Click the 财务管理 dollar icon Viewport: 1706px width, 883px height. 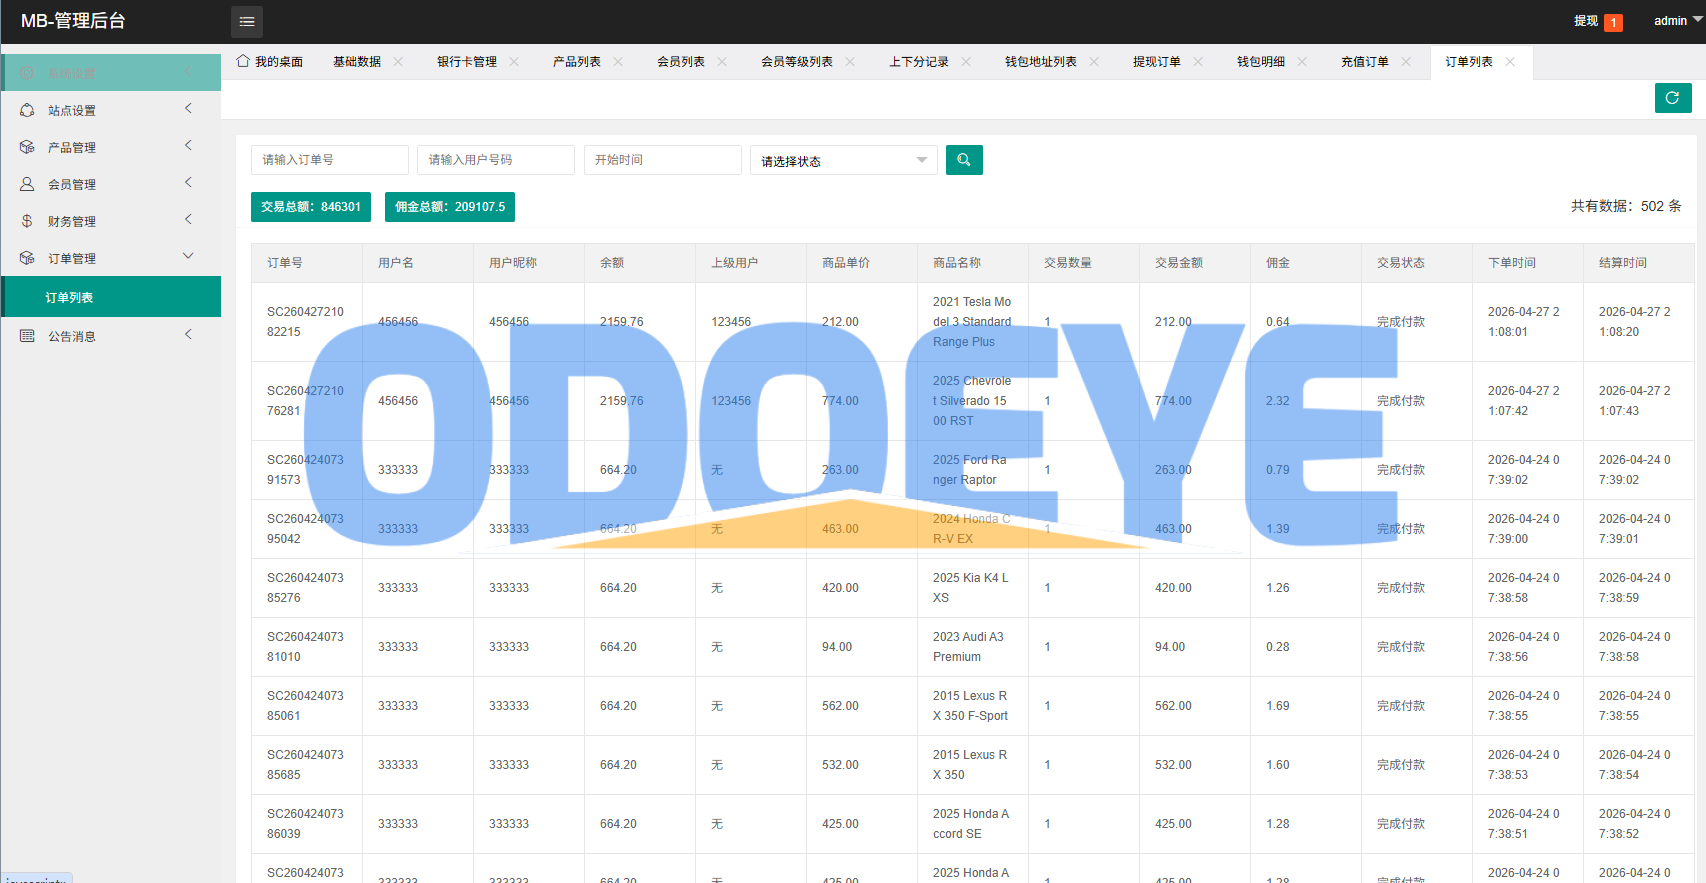click(27, 221)
